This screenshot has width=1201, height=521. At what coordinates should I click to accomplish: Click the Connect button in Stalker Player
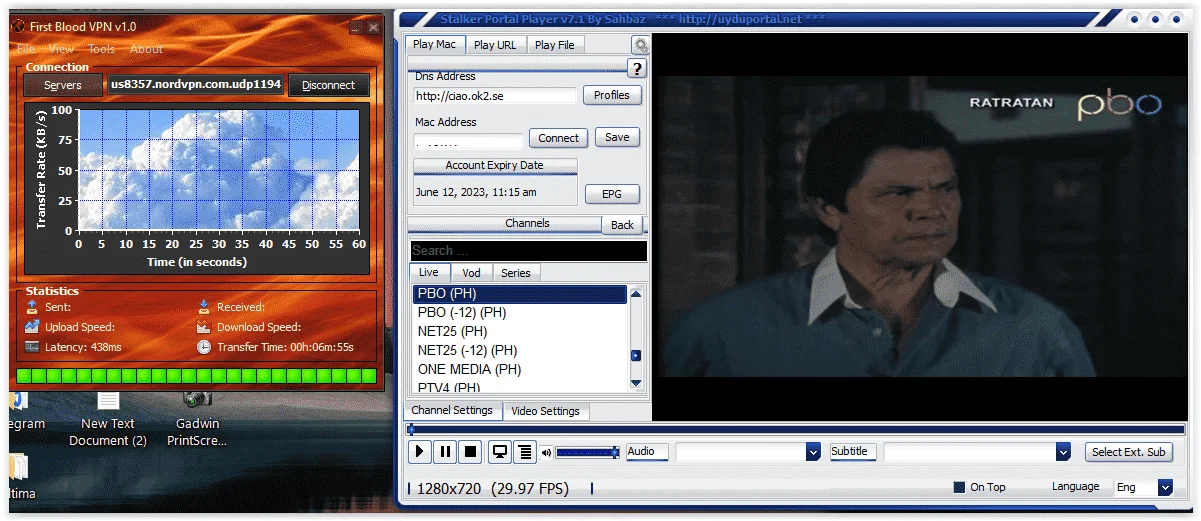(559, 138)
